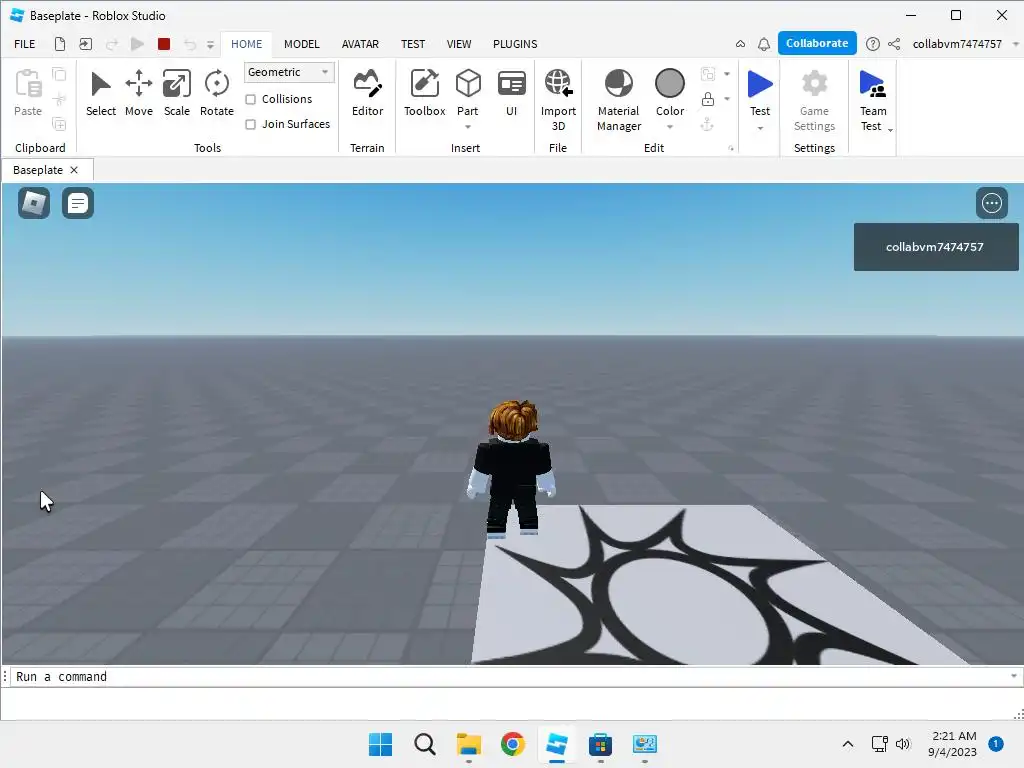Open the Toolbox panel
Screen dimensions: 1024x768
(x=424, y=93)
